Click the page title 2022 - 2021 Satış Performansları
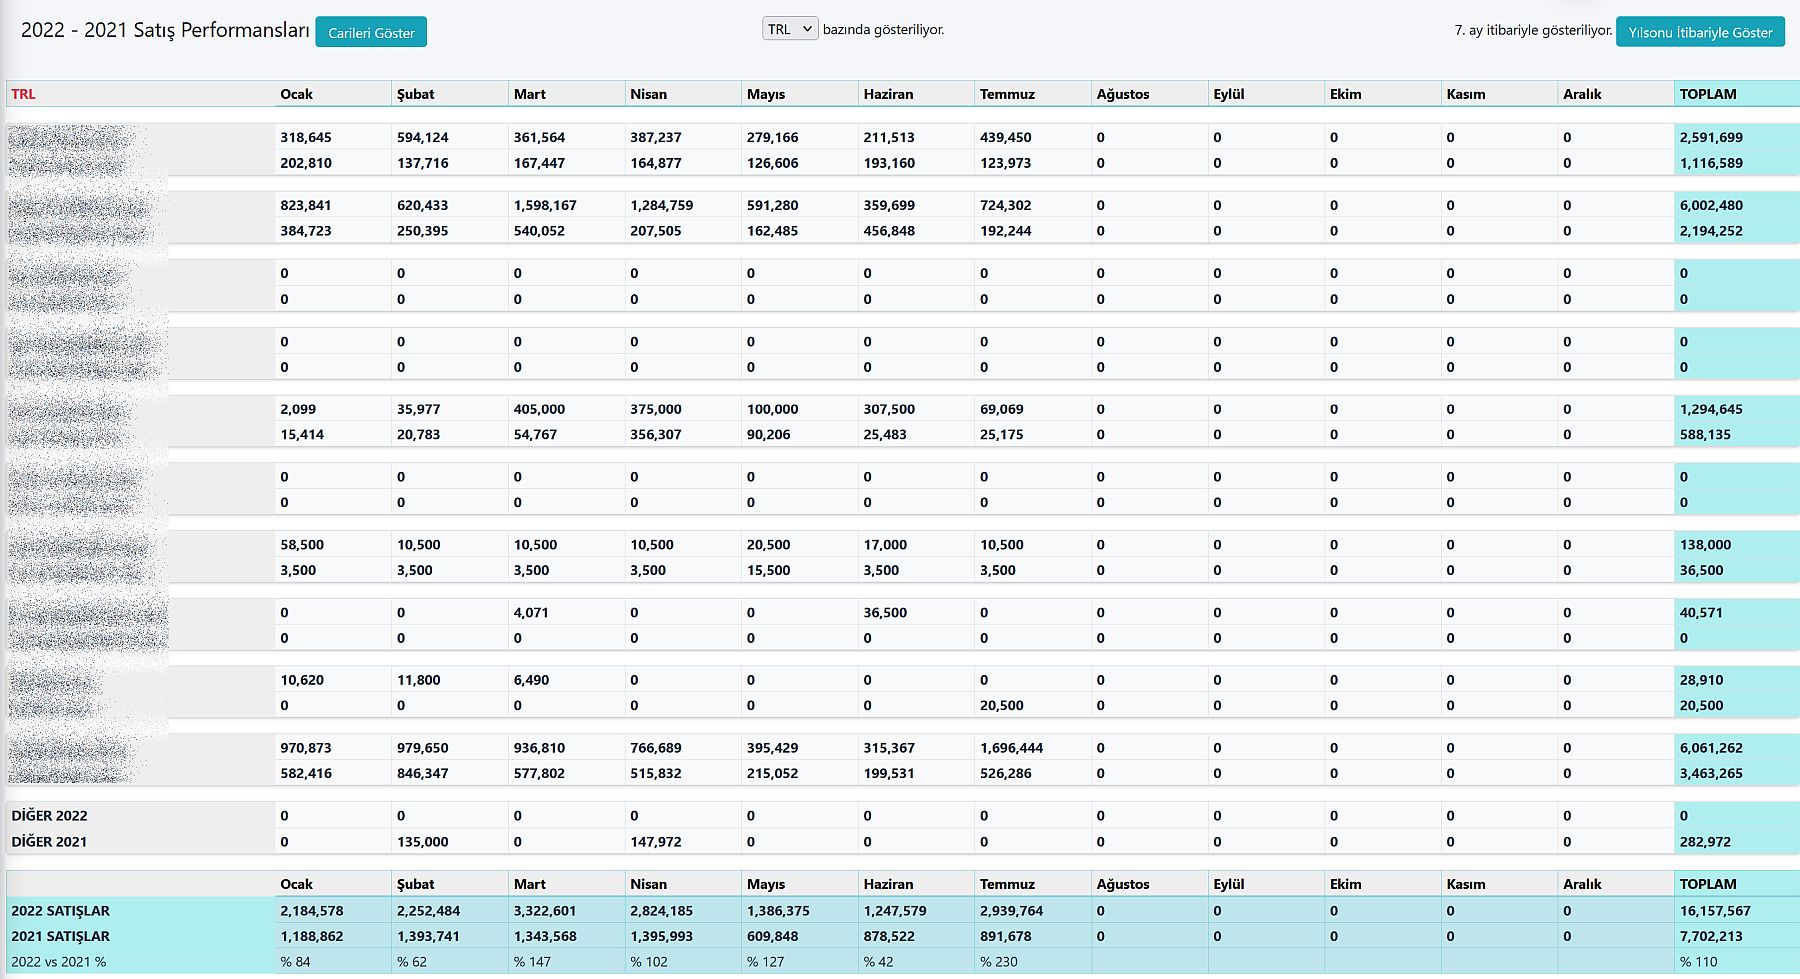 point(165,30)
